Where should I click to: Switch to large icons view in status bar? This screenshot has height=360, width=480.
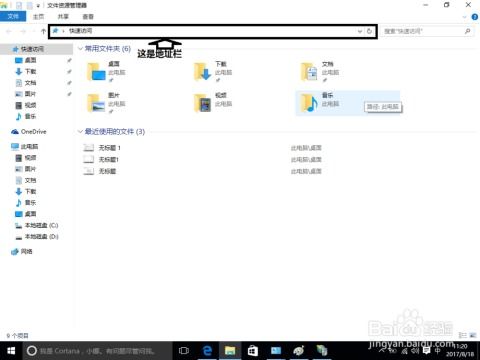(x=473, y=335)
